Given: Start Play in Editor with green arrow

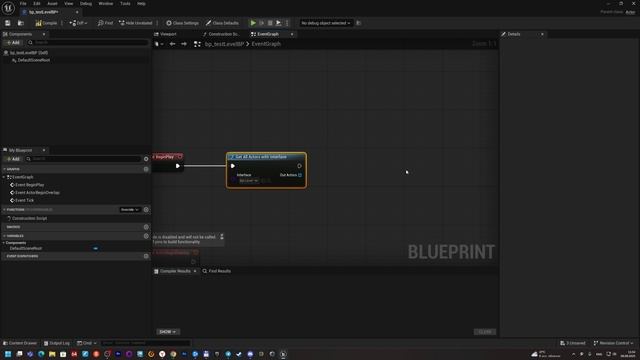Looking at the screenshot, I should pyautogui.click(x=253, y=23).
